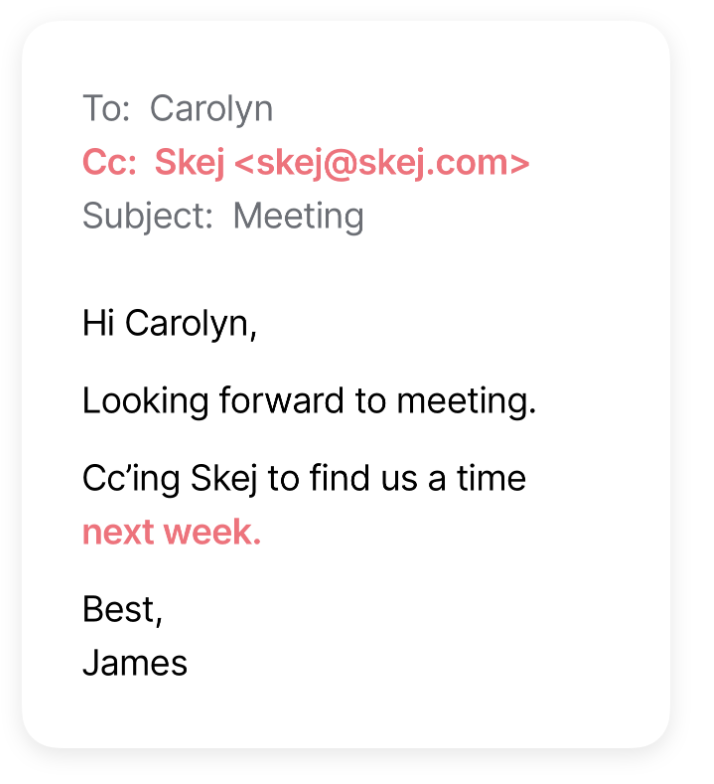This screenshot has height=784, width=714.
Task: Click the find us a time phrase
Action: [x=418, y=478]
